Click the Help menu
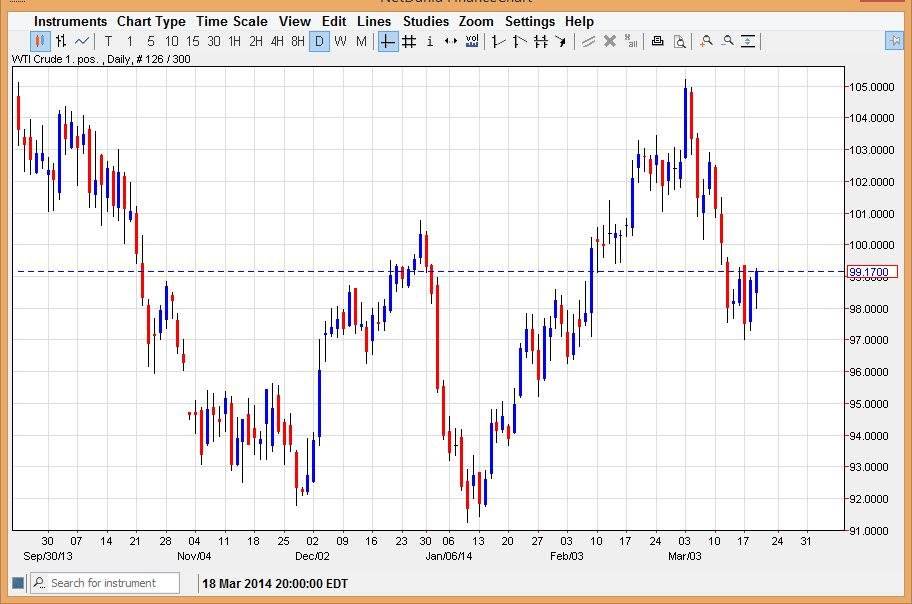Screen dimensions: 912x604 578,20
